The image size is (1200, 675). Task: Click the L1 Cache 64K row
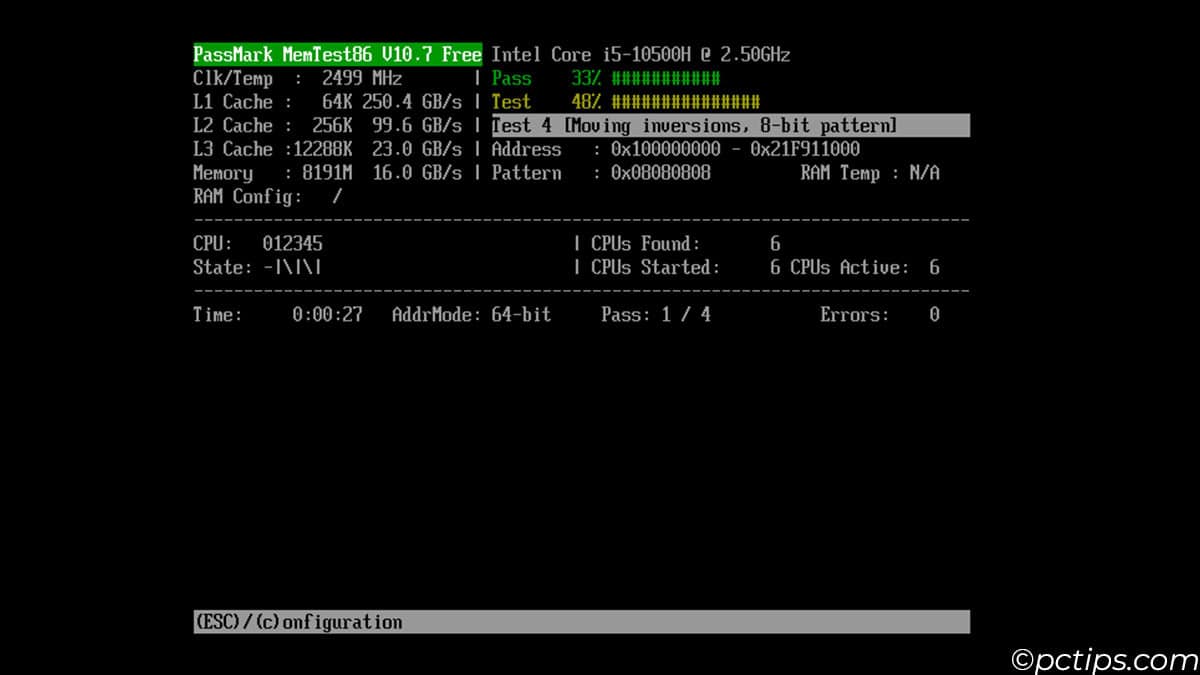click(327, 102)
